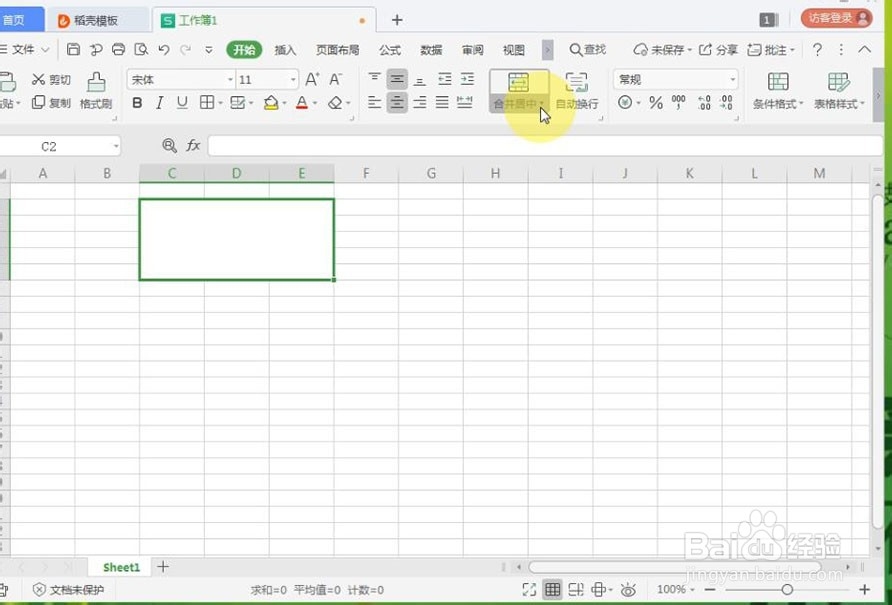Open 宋体 font name dropdown
The width and height of the screenshot is (892, 605).
(230, 80)
